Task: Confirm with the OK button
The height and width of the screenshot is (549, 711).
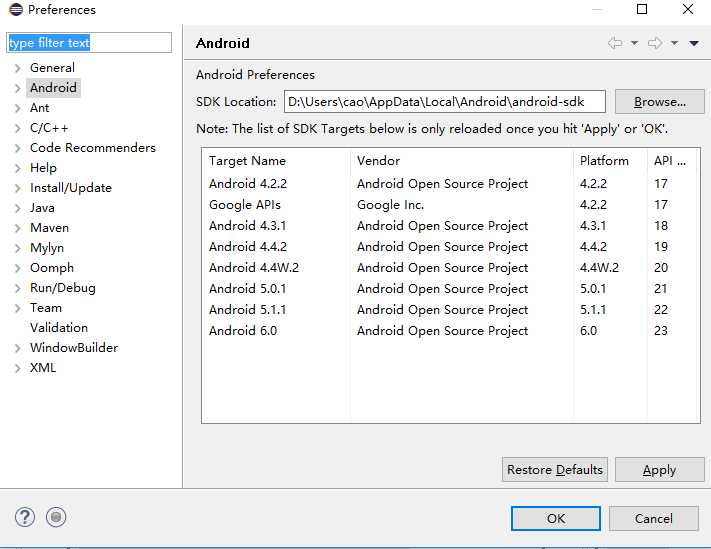Action: [x=555, y=518]
